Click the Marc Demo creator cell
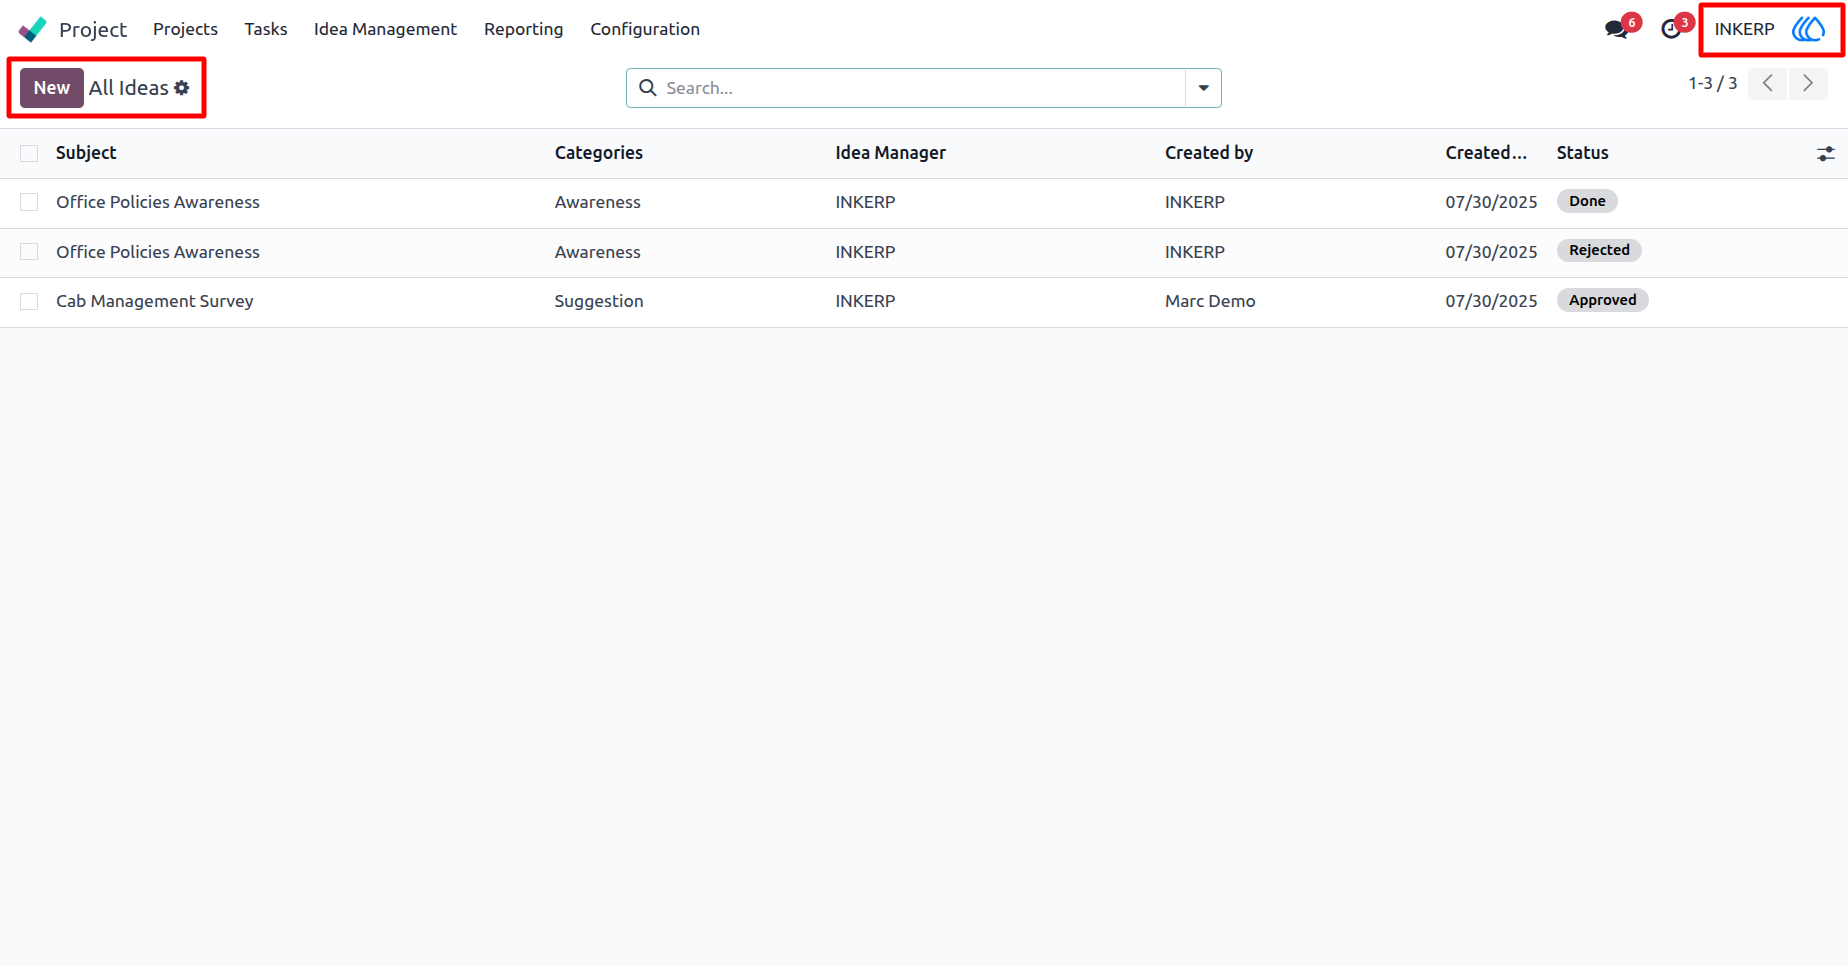Image resolution: width=1848 pixels, height=966 pixels. [1210, 301]
